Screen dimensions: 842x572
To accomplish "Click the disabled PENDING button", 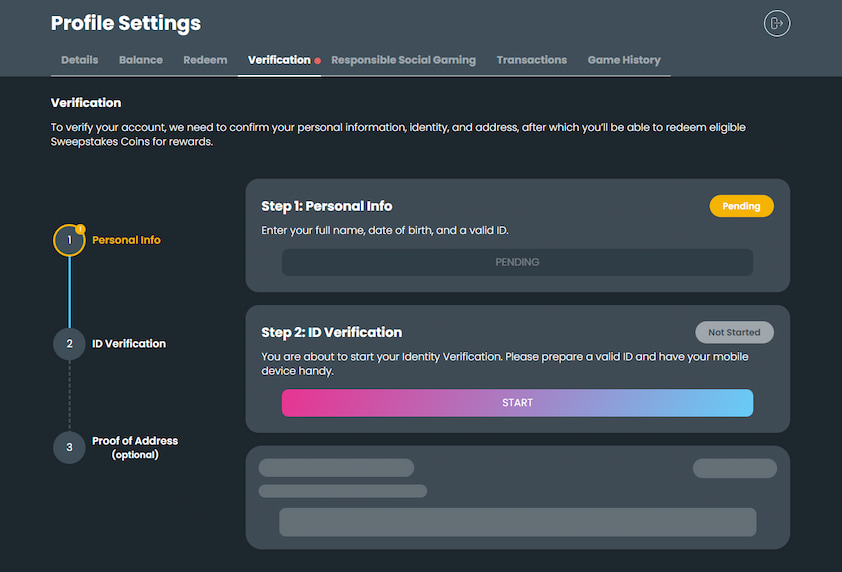I will 517,262.
